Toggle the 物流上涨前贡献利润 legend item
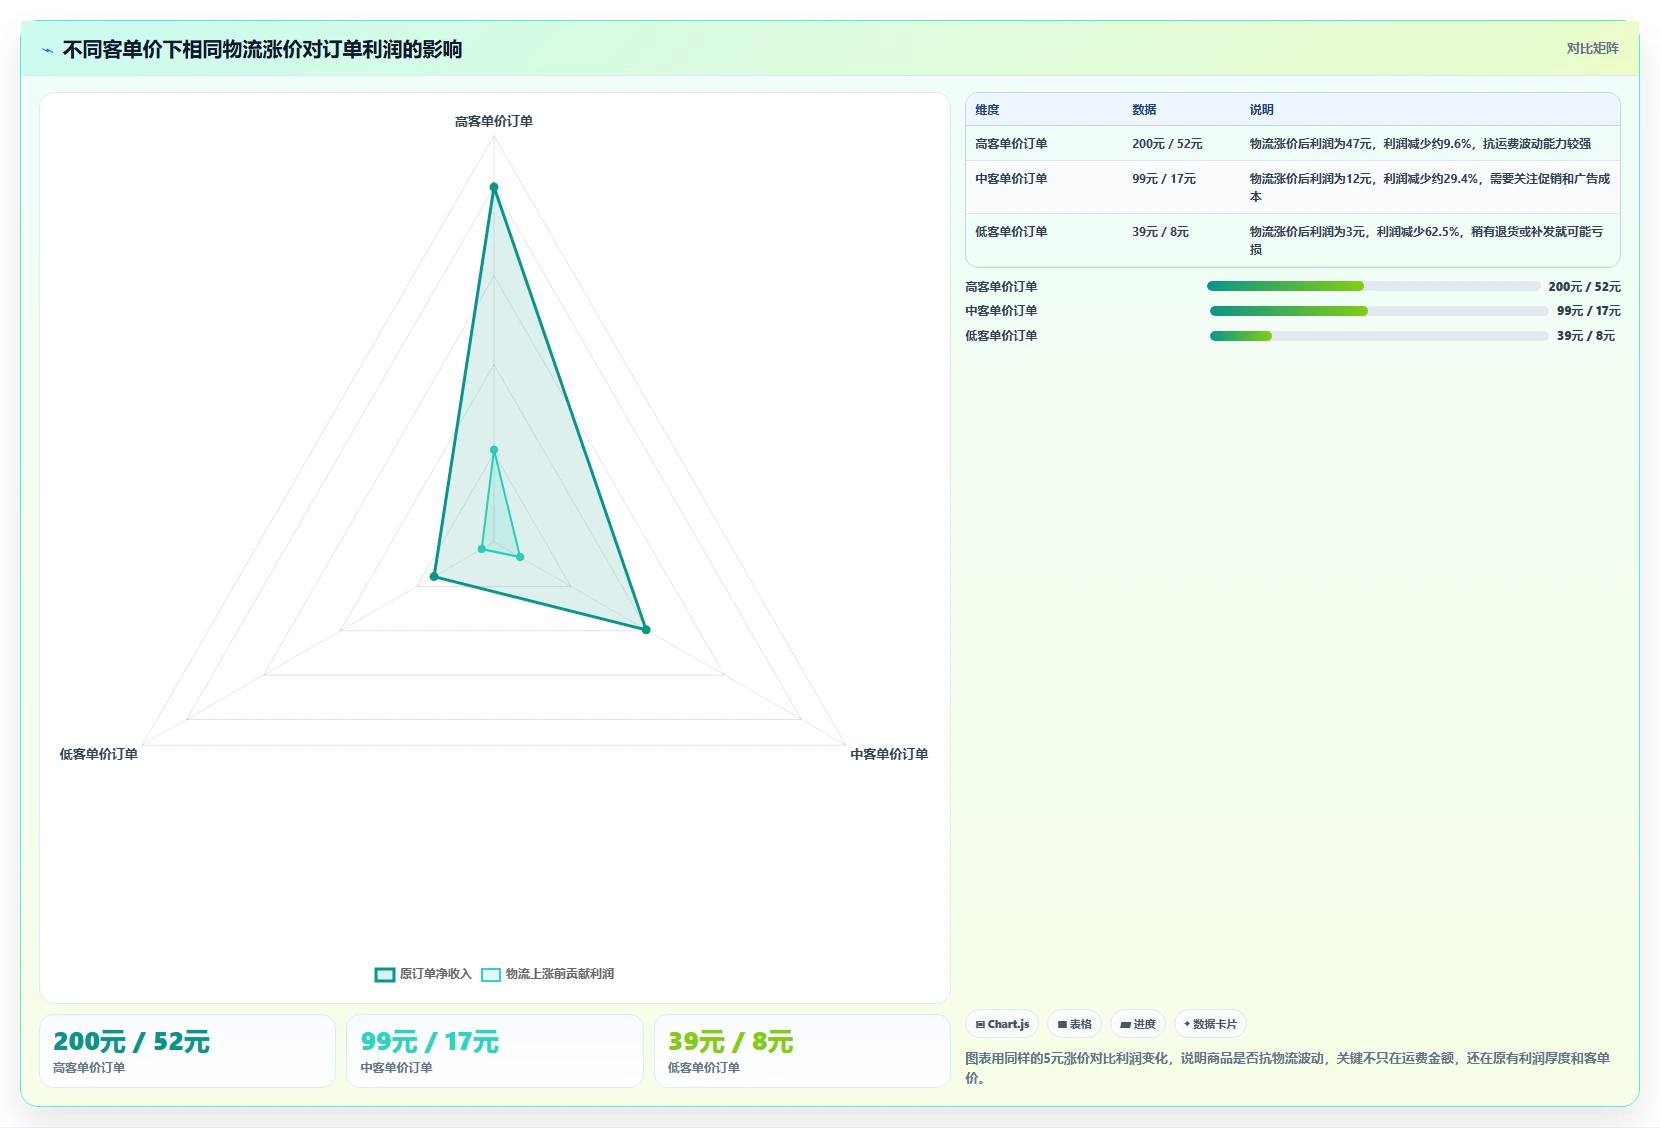 (x=548, y=974)
